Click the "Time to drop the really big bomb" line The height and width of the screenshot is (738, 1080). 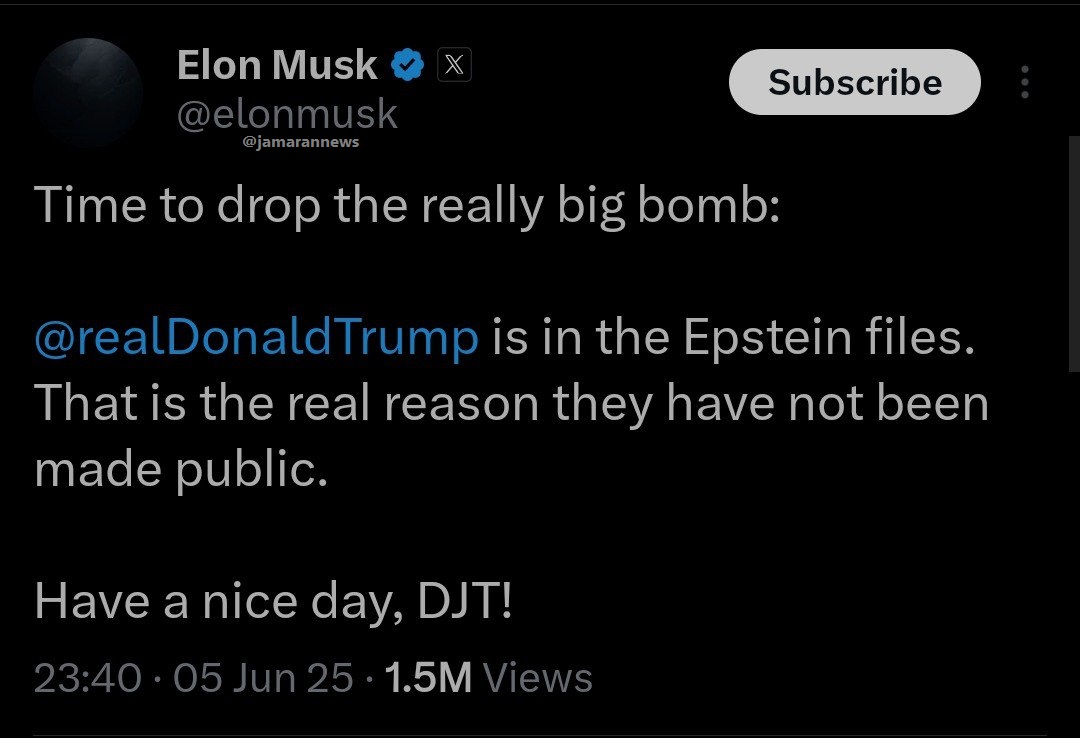(x=406, y=206)
